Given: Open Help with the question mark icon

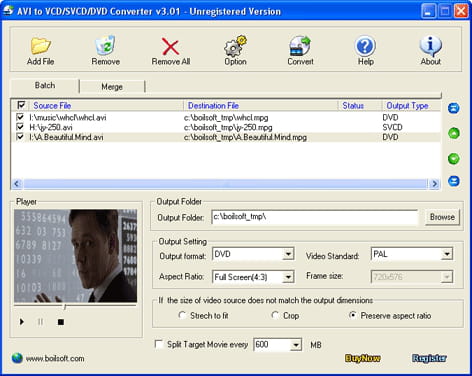Looking at the screenshot, I should point(365,46).
